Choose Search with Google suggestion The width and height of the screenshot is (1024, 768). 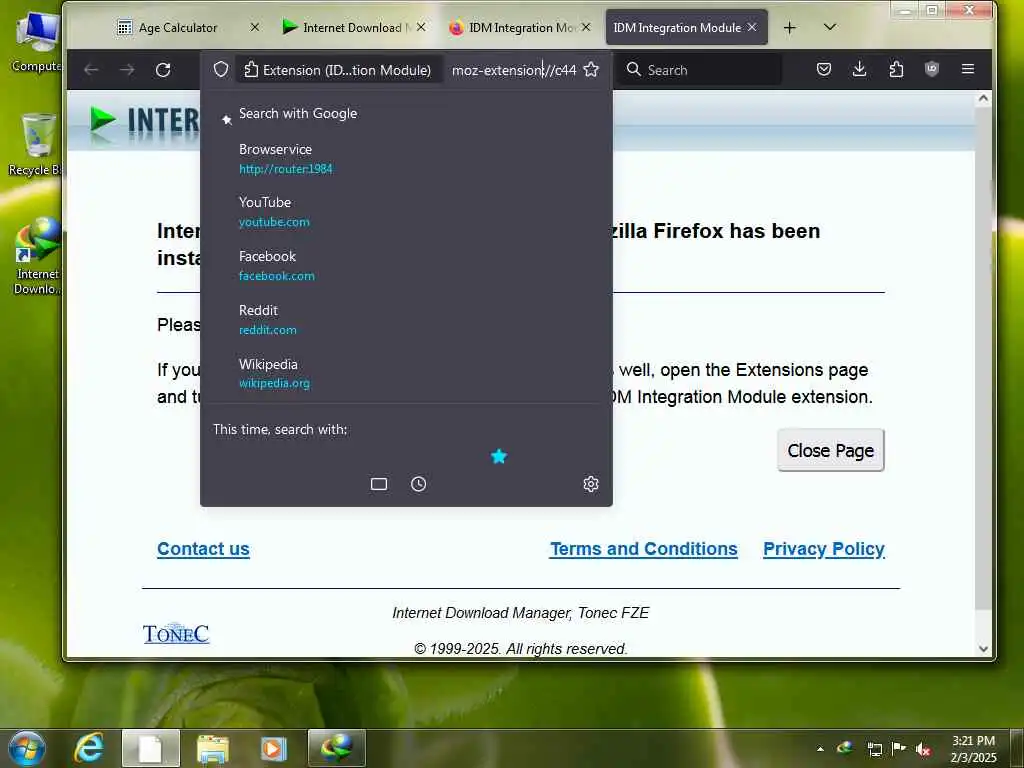pyautogui.click(x=406, y=114)
